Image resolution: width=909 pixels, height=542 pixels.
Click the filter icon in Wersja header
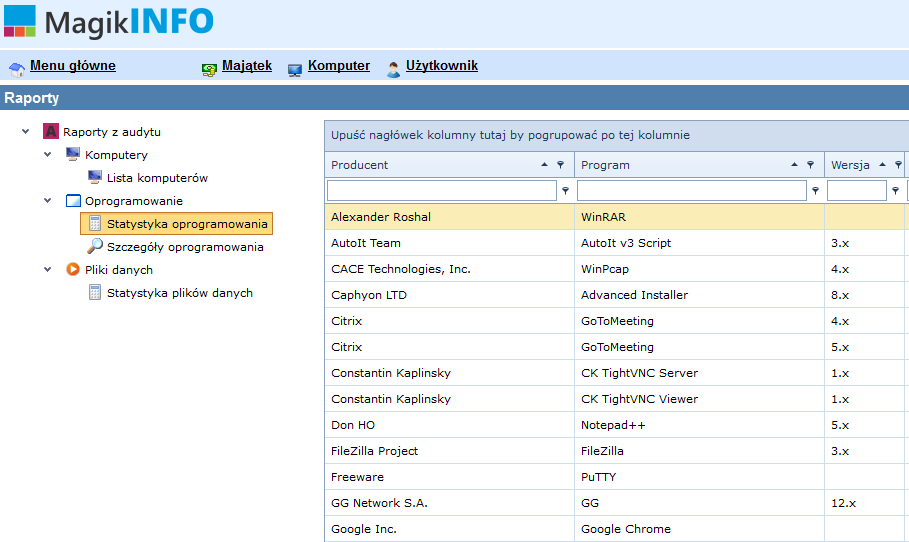[x=898, y=165]
